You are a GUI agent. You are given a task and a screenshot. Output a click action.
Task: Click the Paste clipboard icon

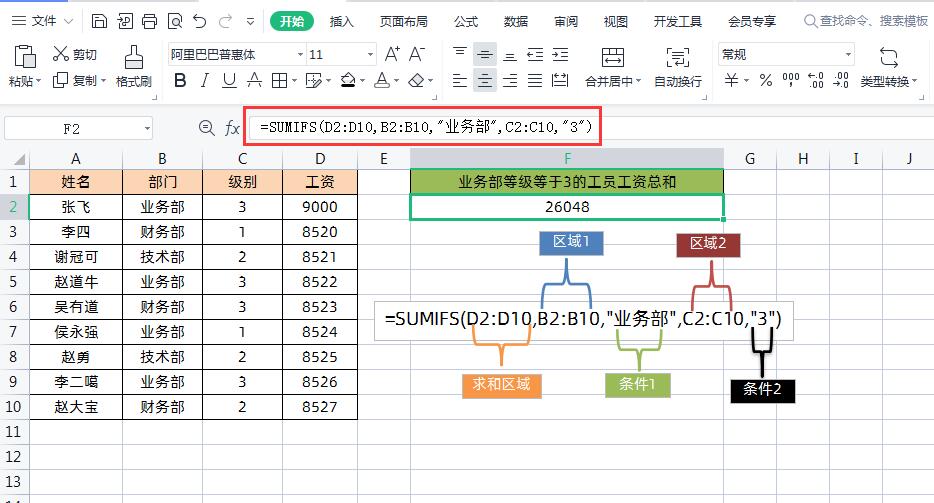pyautogui.click(x=24, y=57)
